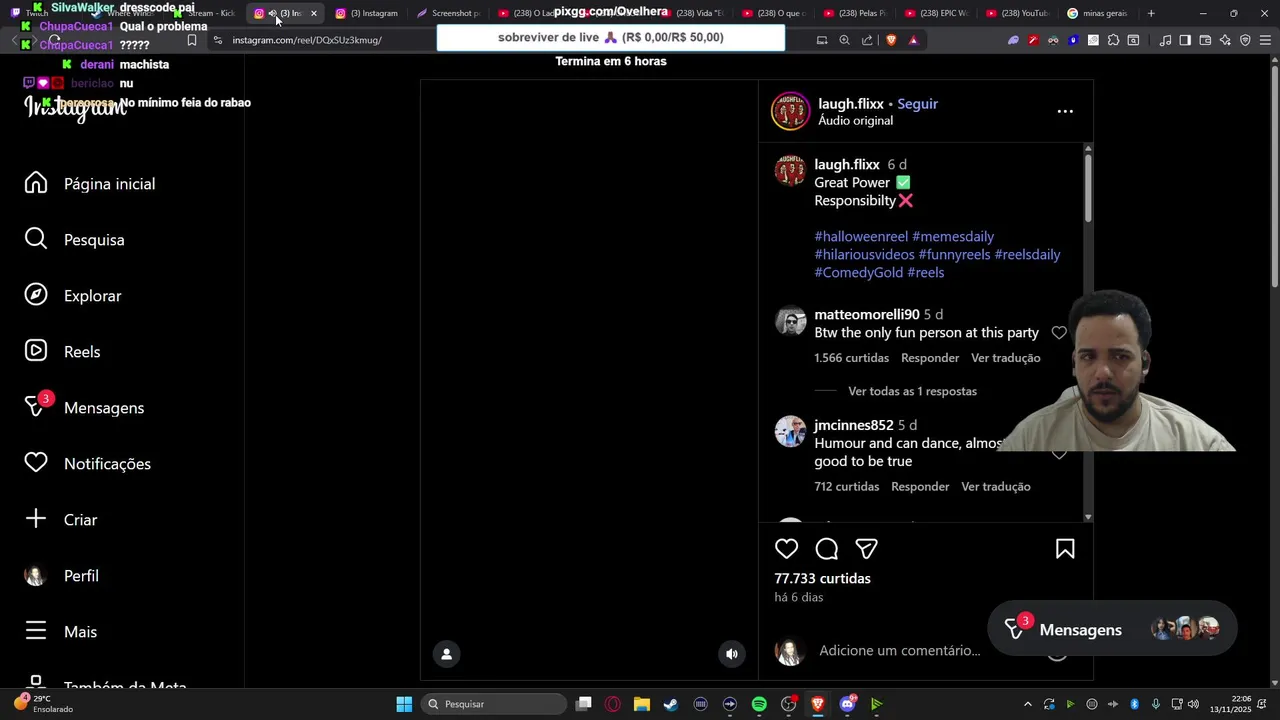Open the Explorar section
The width and height of the screenshot is (1280, 720).
93,296
